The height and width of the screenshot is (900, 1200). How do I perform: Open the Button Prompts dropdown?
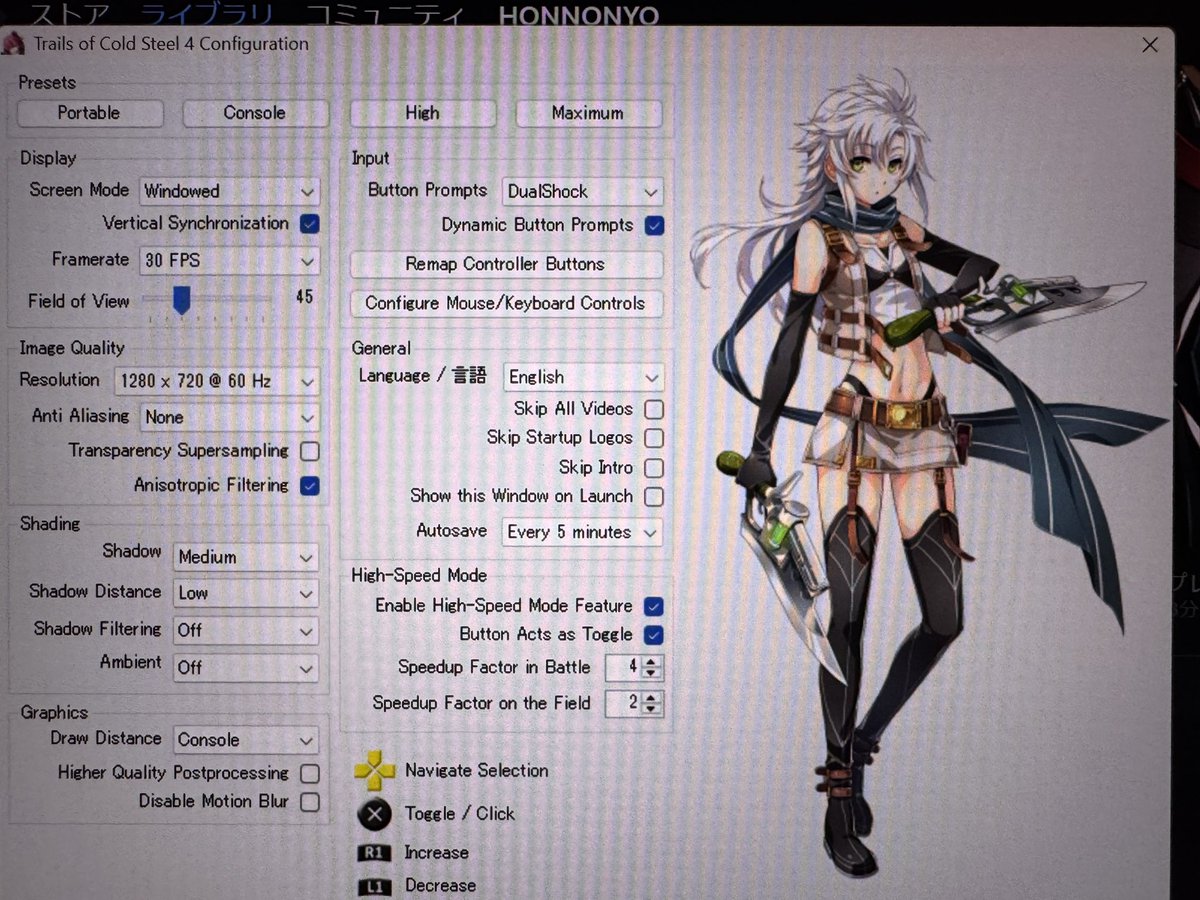pos(582,191)
